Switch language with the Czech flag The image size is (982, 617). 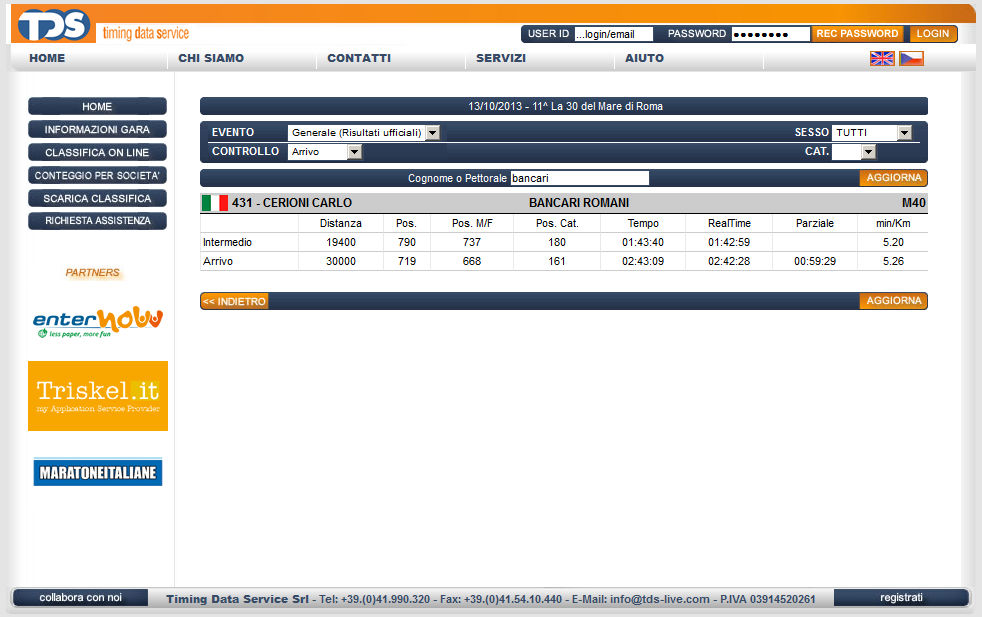[911, 59]
